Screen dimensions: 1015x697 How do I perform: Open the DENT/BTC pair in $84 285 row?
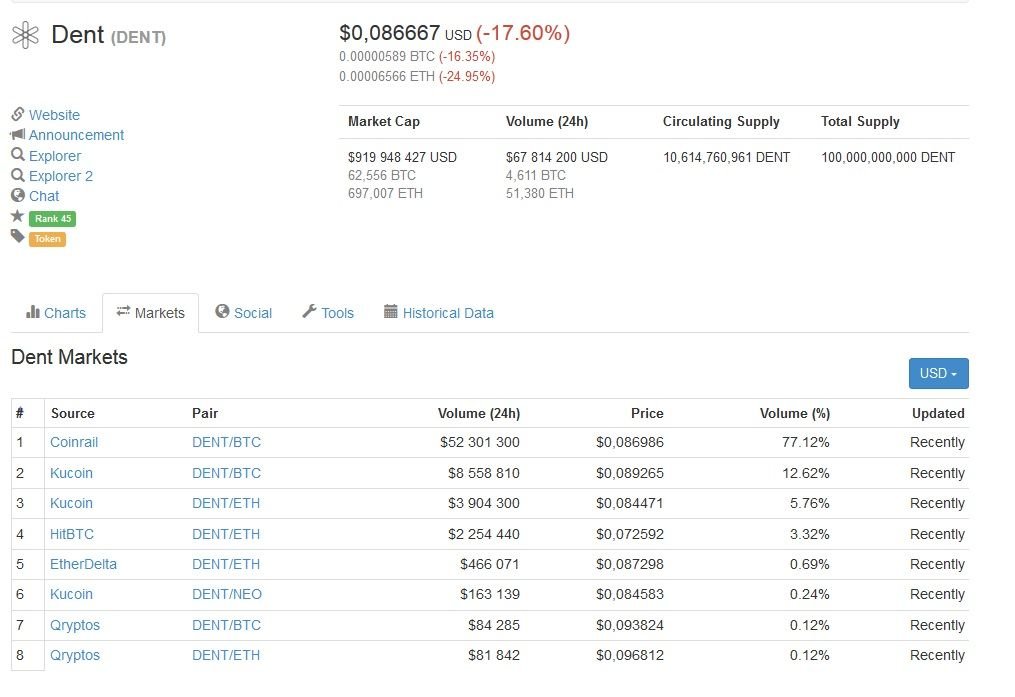click(x=227, y=625)
